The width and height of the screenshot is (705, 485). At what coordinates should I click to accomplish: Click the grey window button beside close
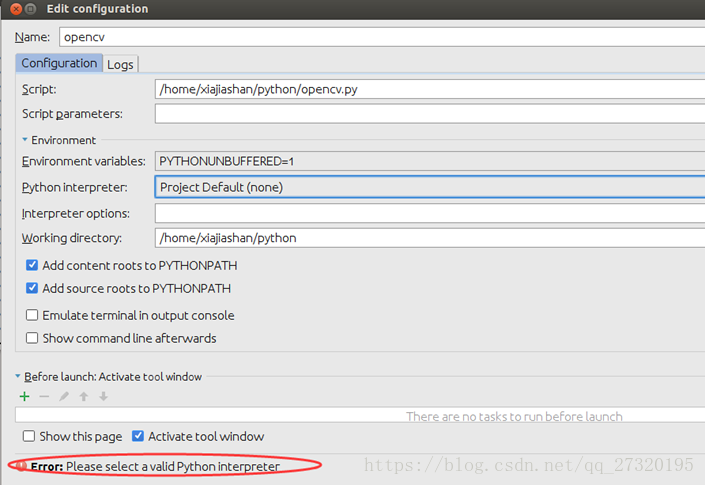[31, 9]
